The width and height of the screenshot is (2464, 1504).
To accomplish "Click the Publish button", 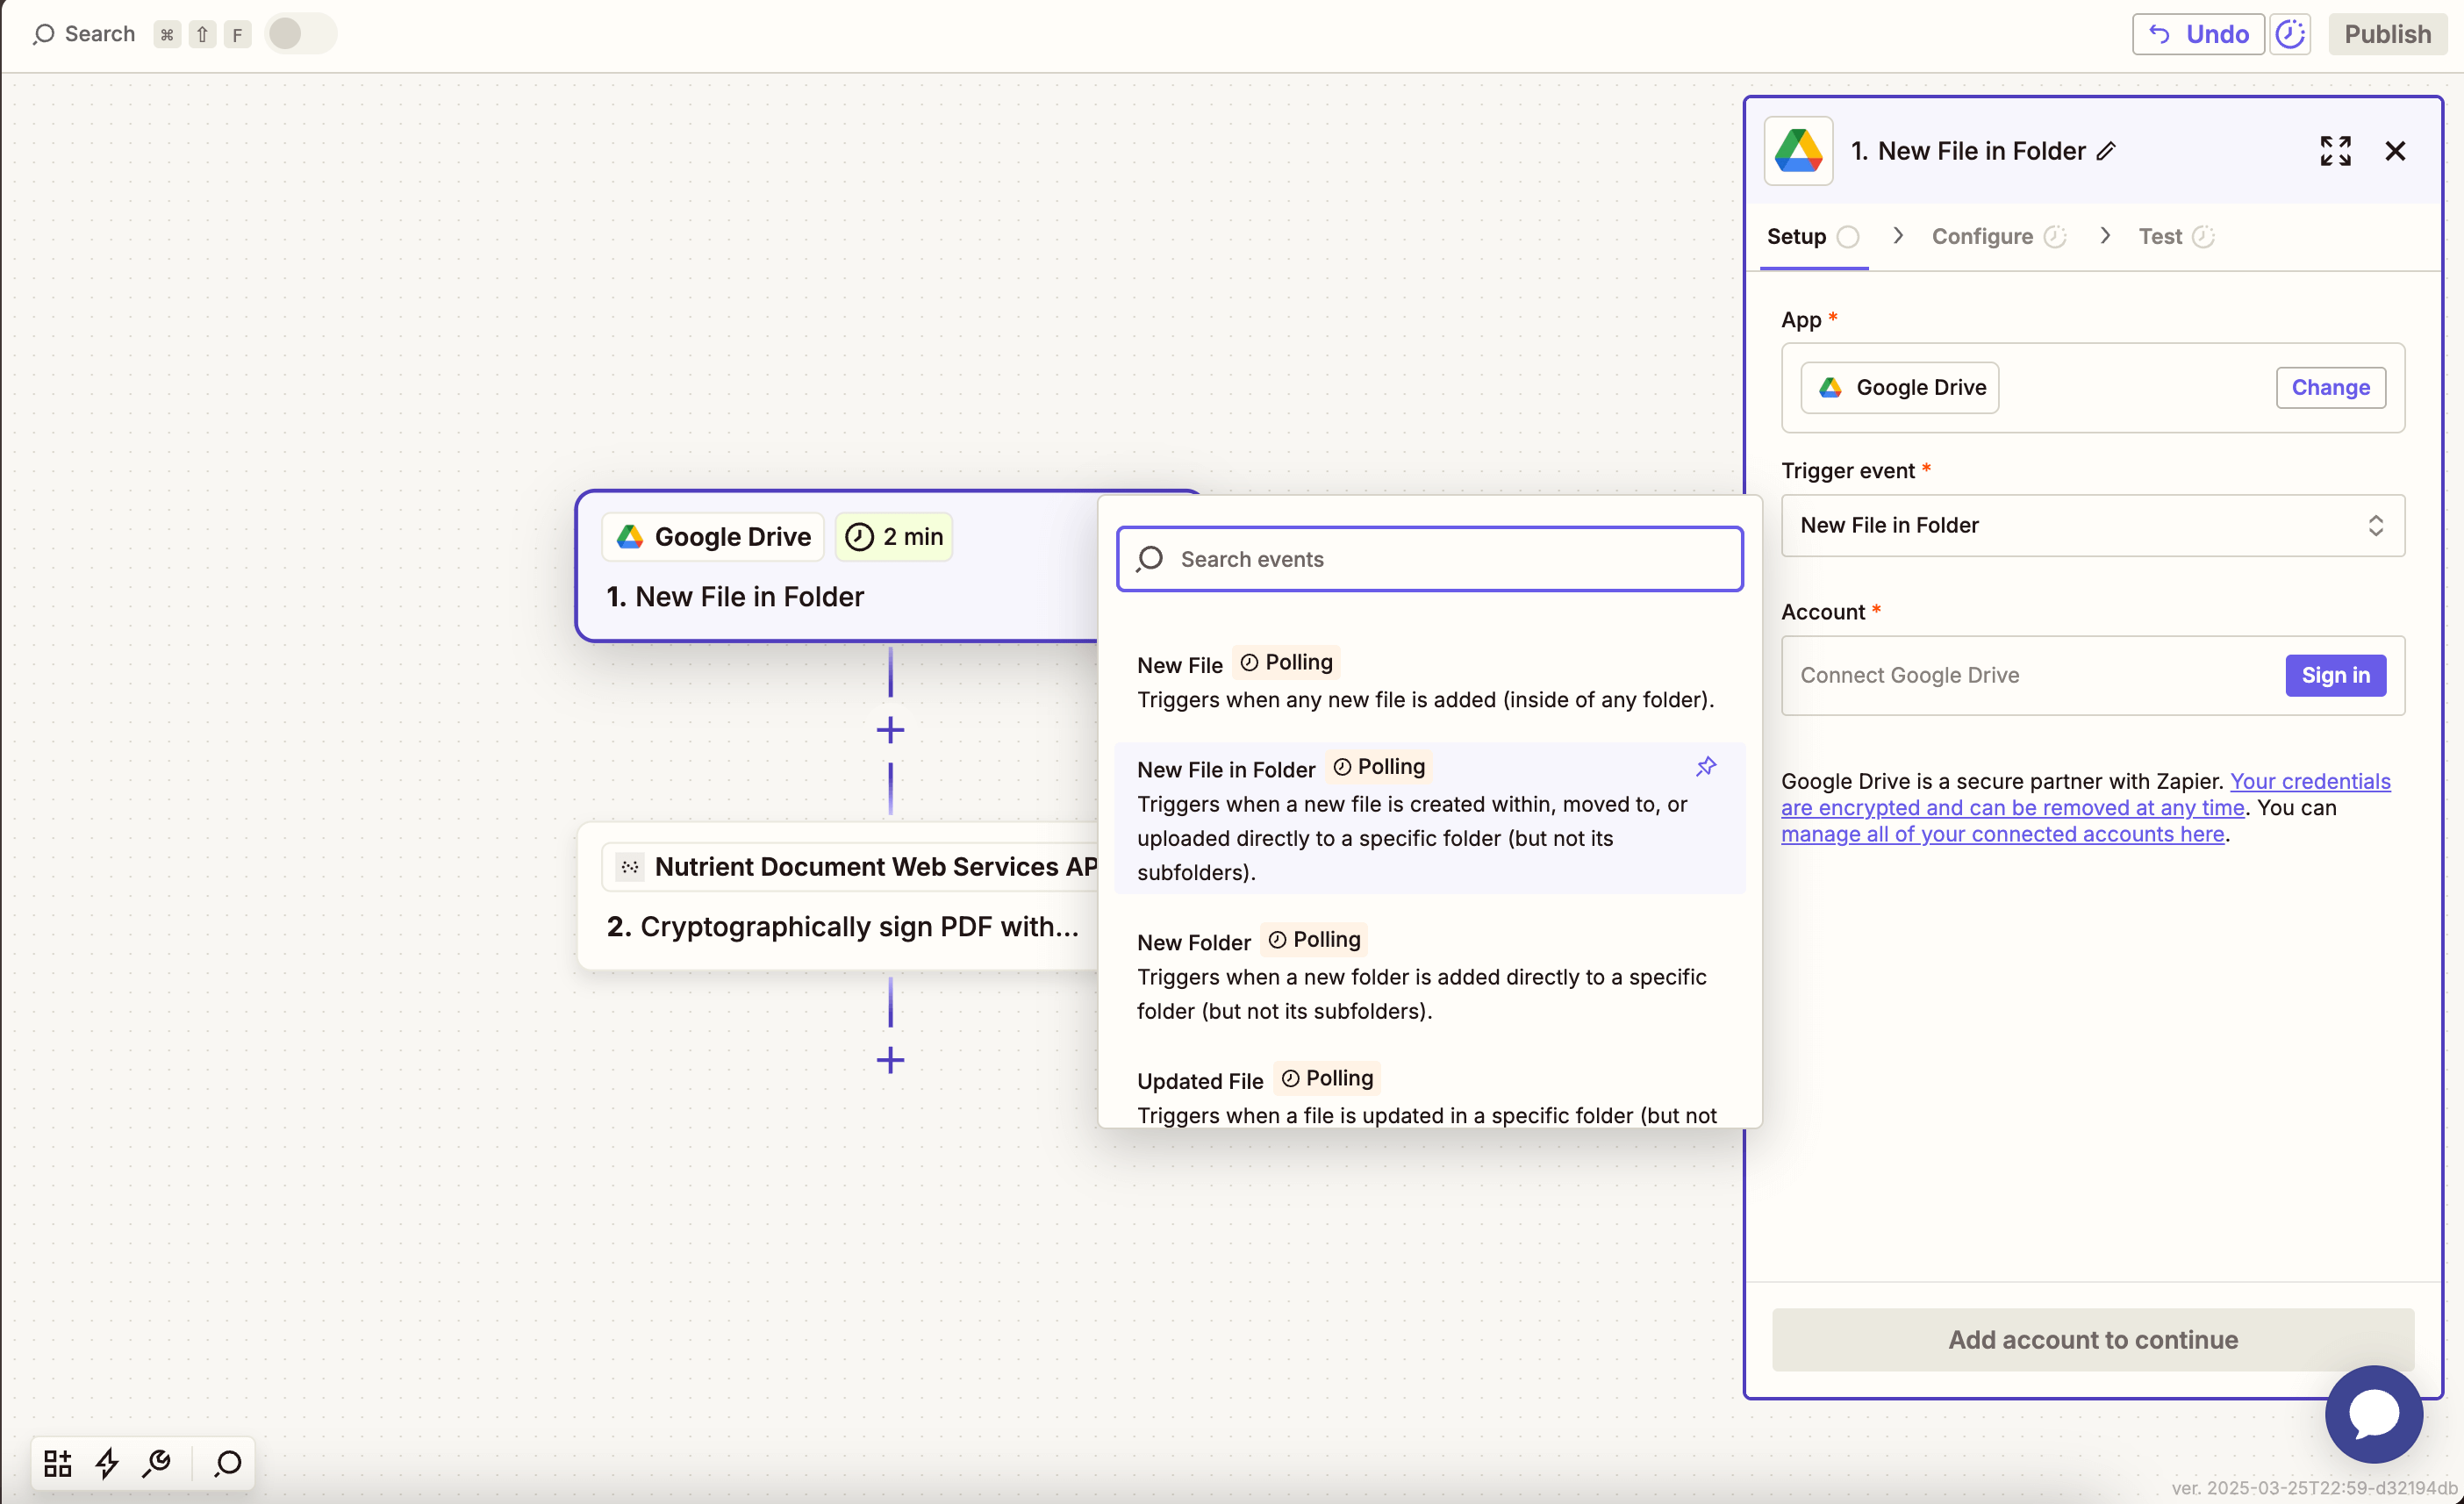I will pos(2388,33).
